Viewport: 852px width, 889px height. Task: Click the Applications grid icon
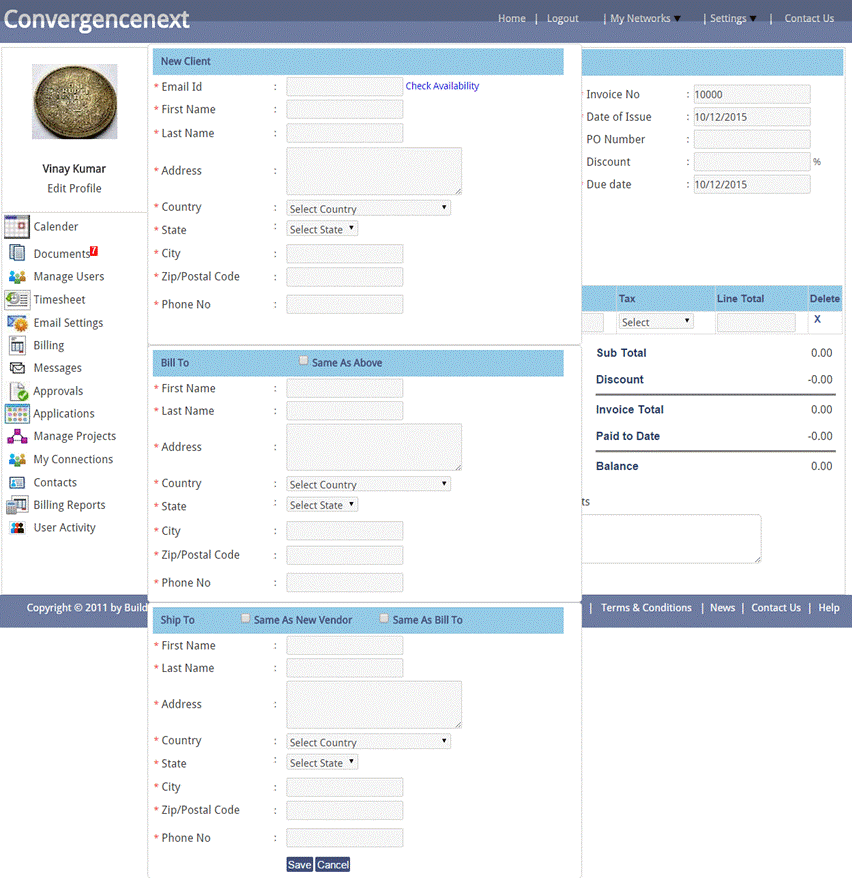[x=17, y=414]
